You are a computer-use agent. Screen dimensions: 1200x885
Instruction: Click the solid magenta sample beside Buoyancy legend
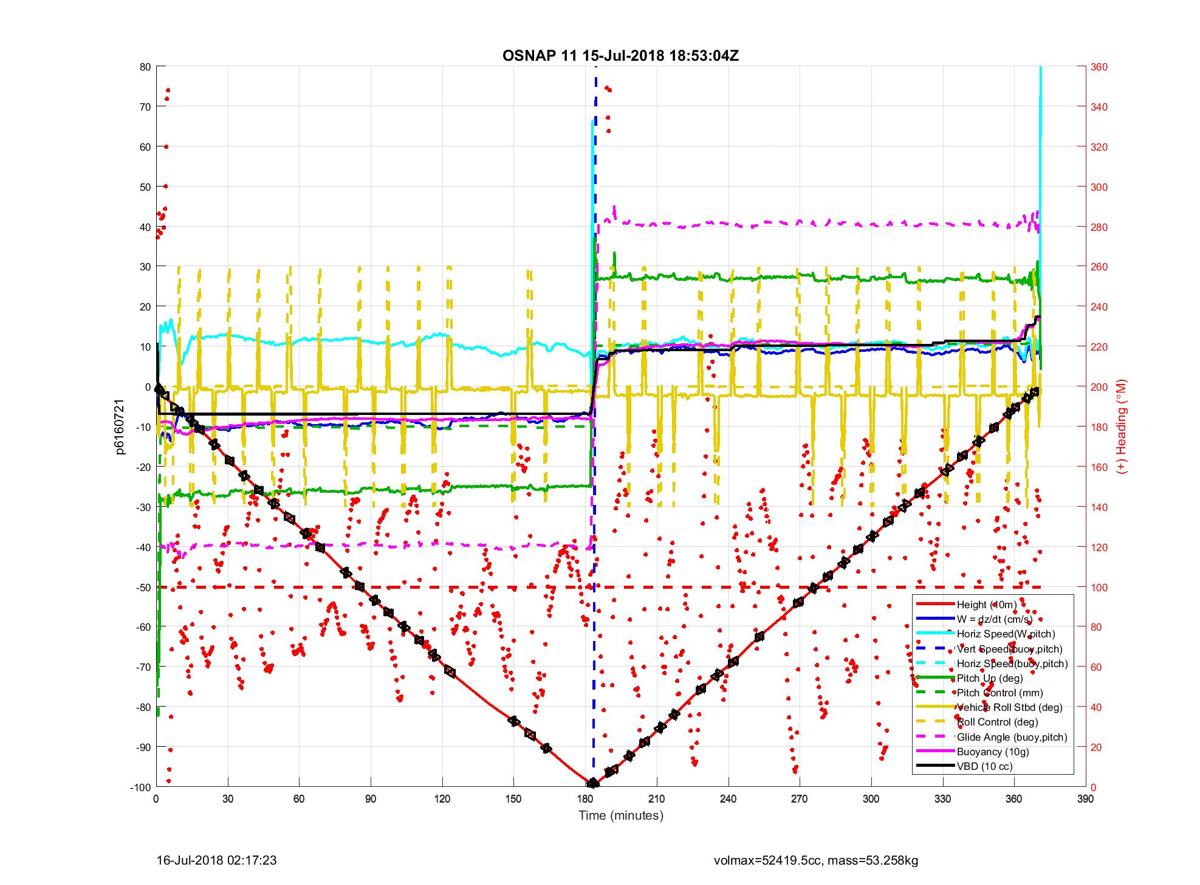[x=935, y=750]
